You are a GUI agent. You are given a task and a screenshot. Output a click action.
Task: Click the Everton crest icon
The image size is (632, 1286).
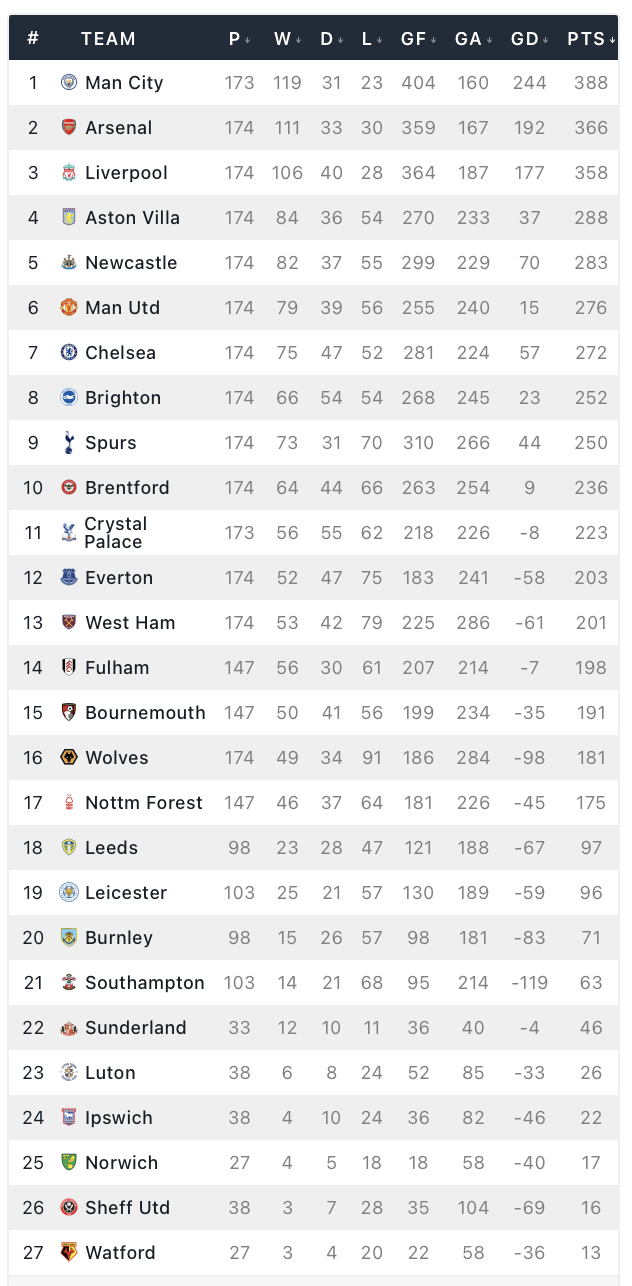point(69,577)
